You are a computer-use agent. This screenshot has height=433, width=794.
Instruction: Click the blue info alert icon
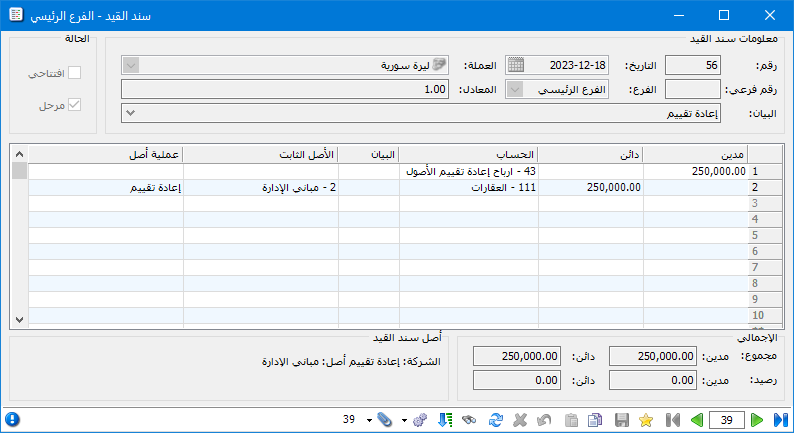pyautogui.click(x=12, y=419)
